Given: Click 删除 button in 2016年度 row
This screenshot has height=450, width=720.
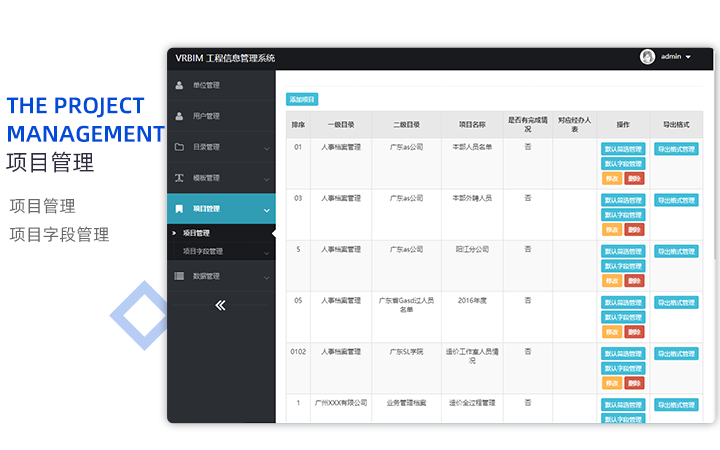Looking at the screenshot, I should click(x=634, y=332).
